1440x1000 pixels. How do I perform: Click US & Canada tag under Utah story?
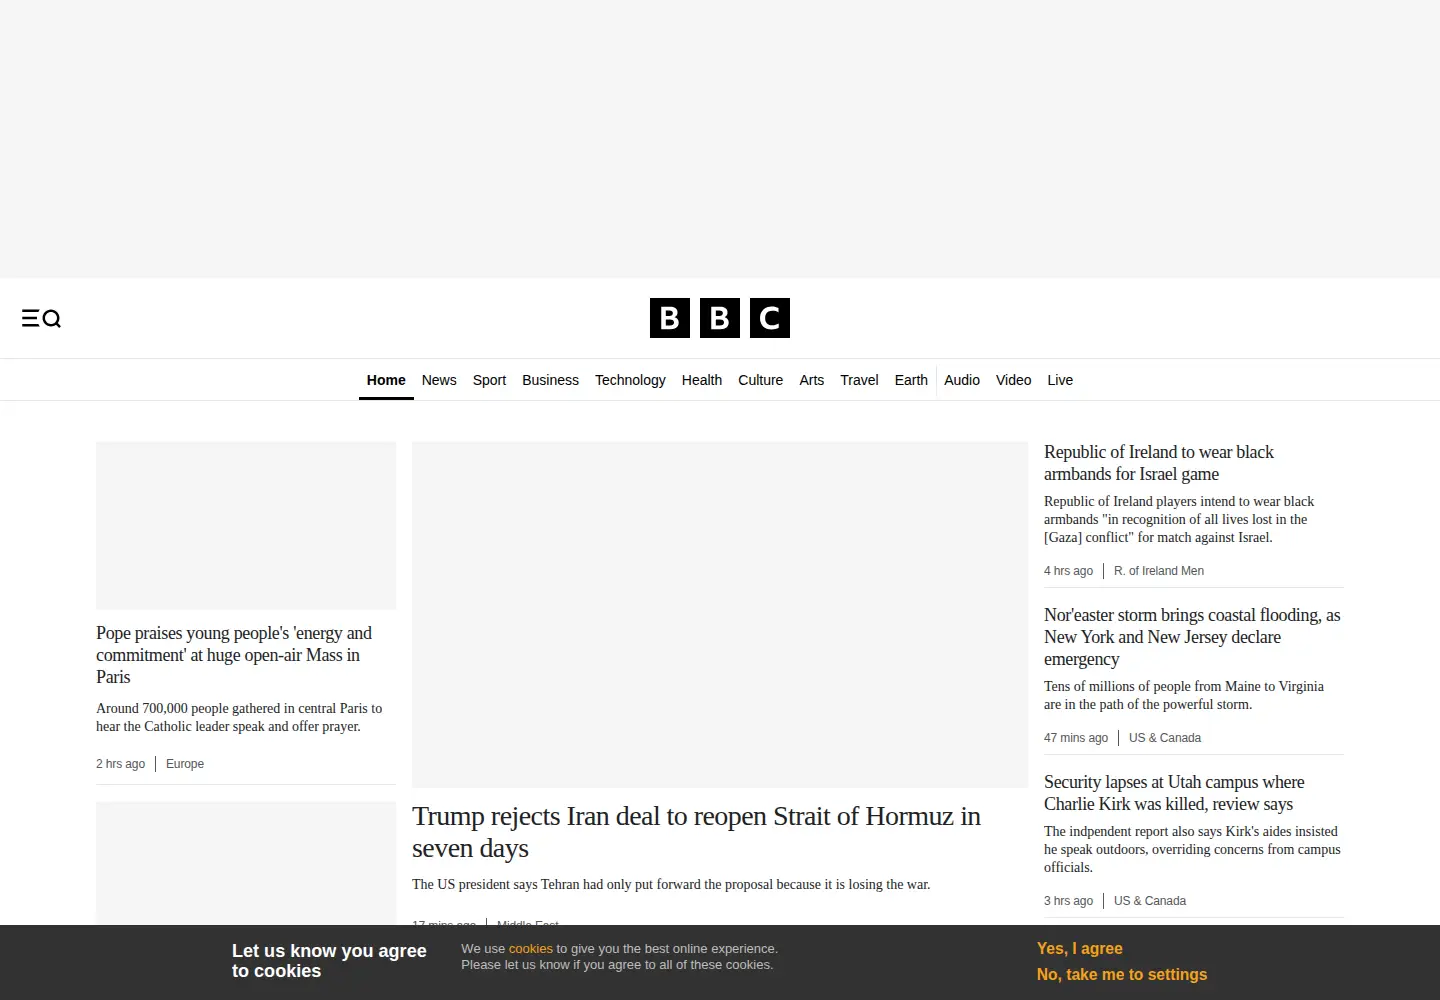(x=1150, y=901)
